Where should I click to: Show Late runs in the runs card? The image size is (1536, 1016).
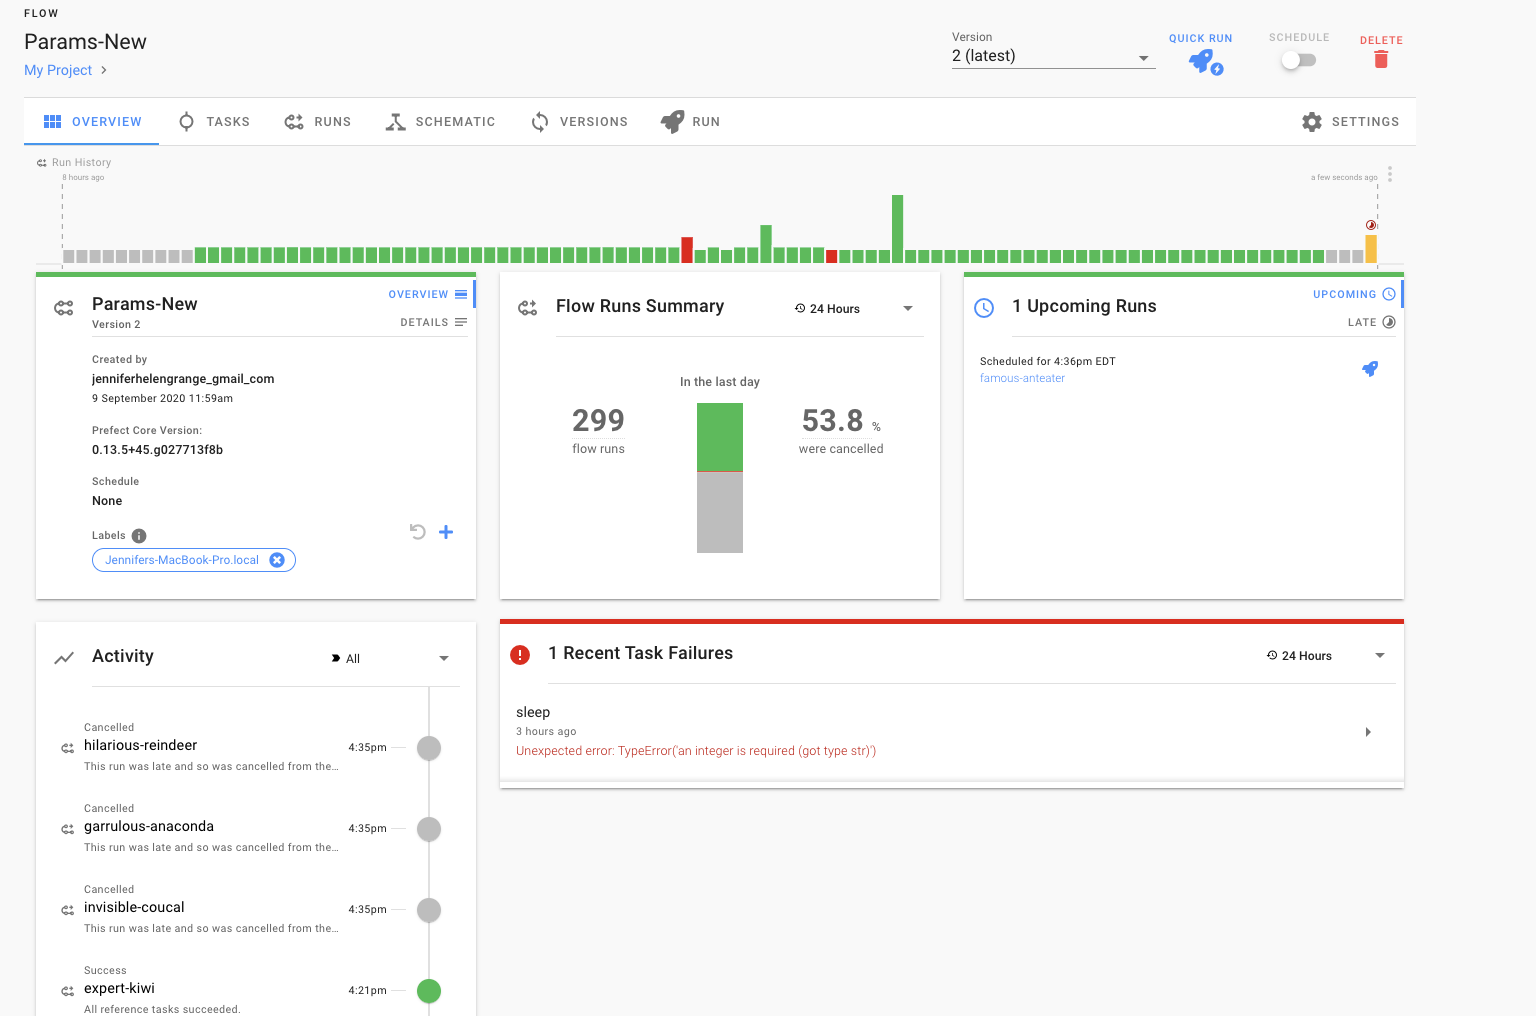(1372, 322)
